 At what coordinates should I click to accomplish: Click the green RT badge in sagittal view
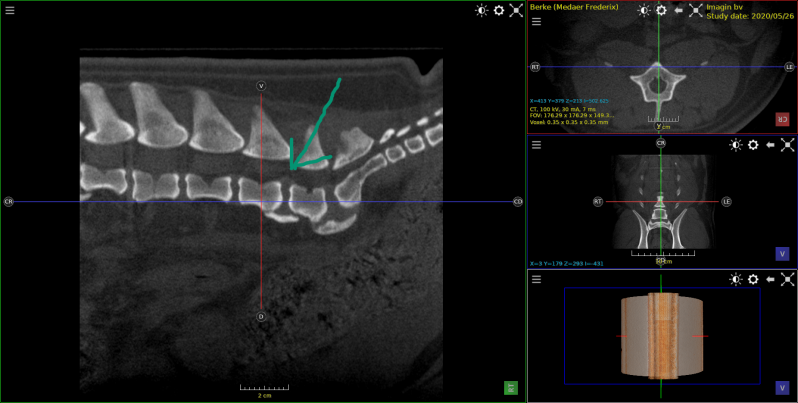click(510, 388)
